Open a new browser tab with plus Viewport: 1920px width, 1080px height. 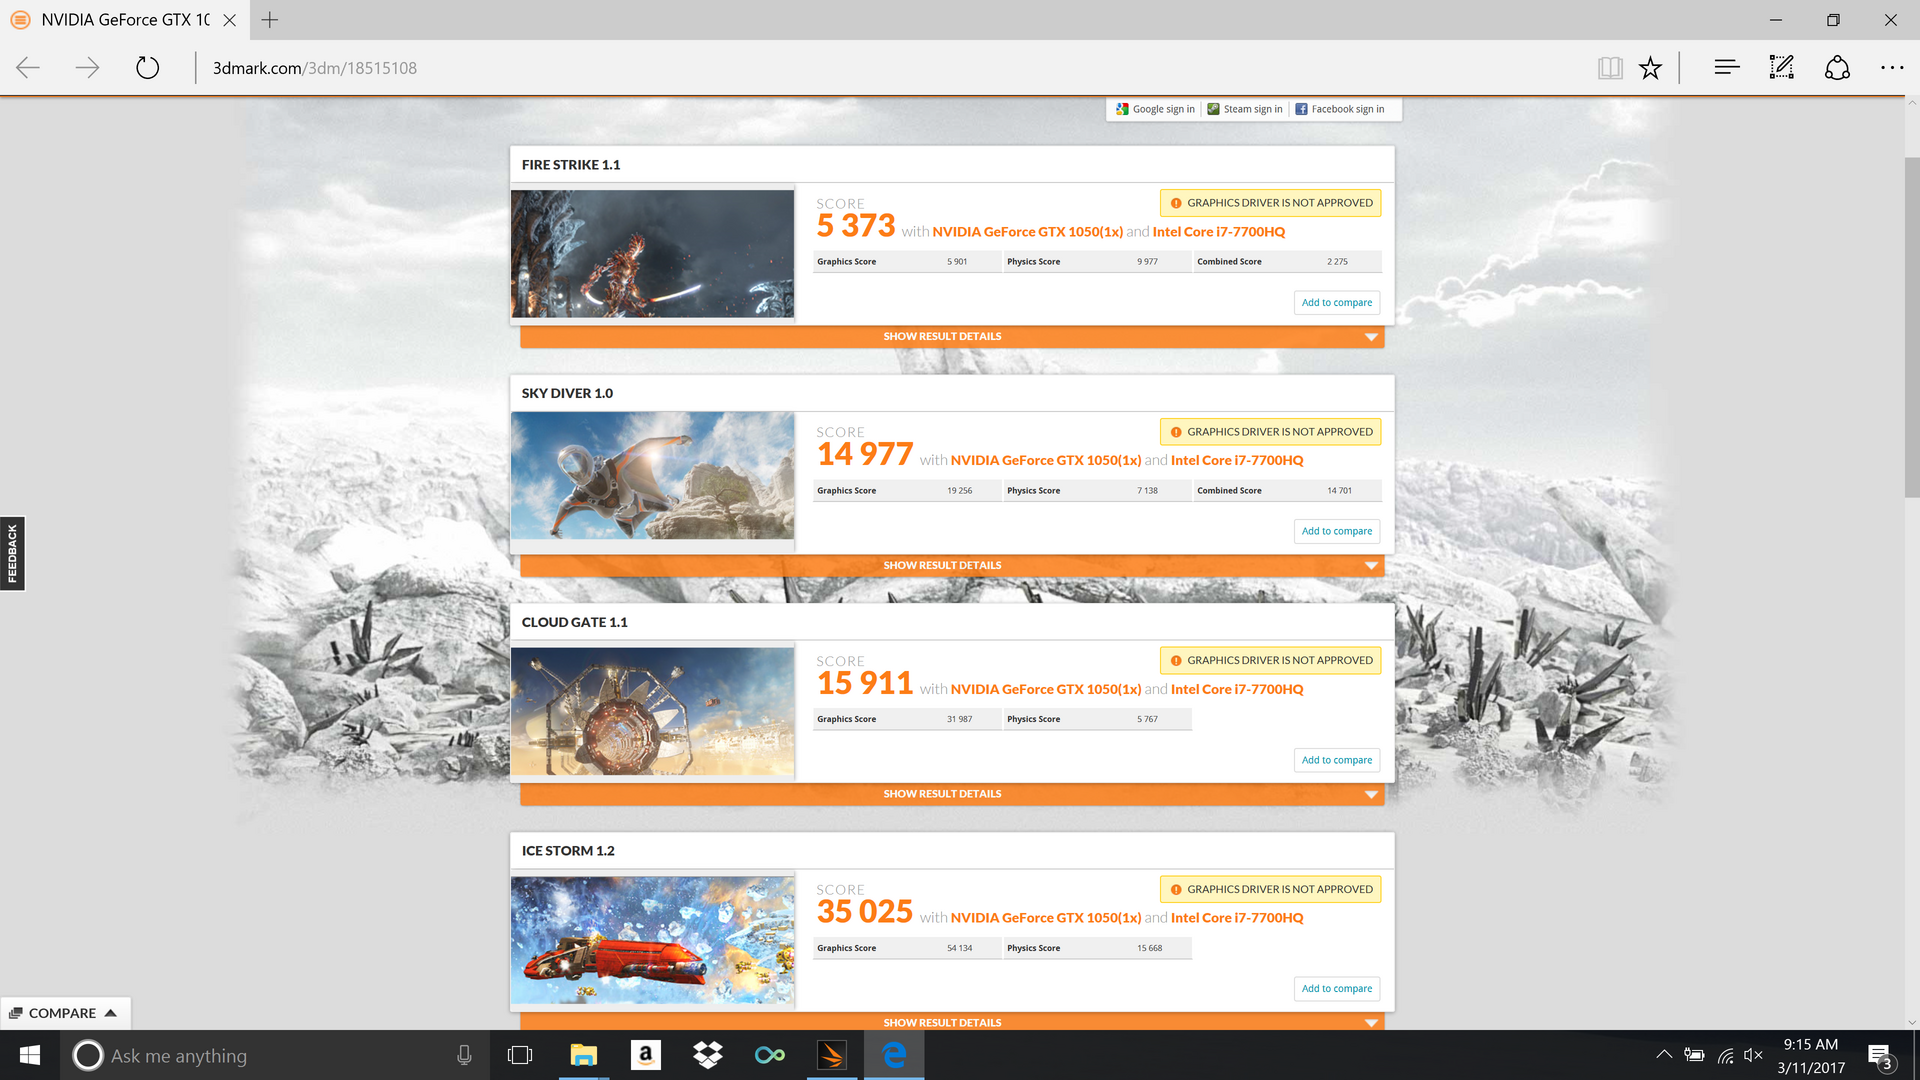[270, 20]
